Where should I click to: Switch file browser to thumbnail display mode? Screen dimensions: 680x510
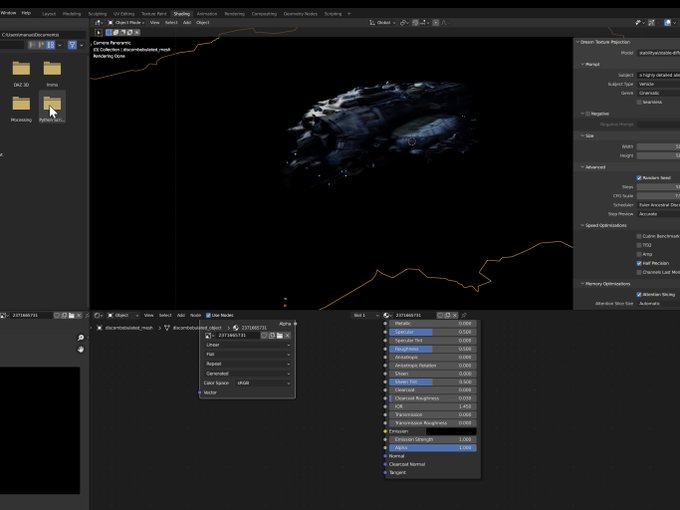point(51,45)
